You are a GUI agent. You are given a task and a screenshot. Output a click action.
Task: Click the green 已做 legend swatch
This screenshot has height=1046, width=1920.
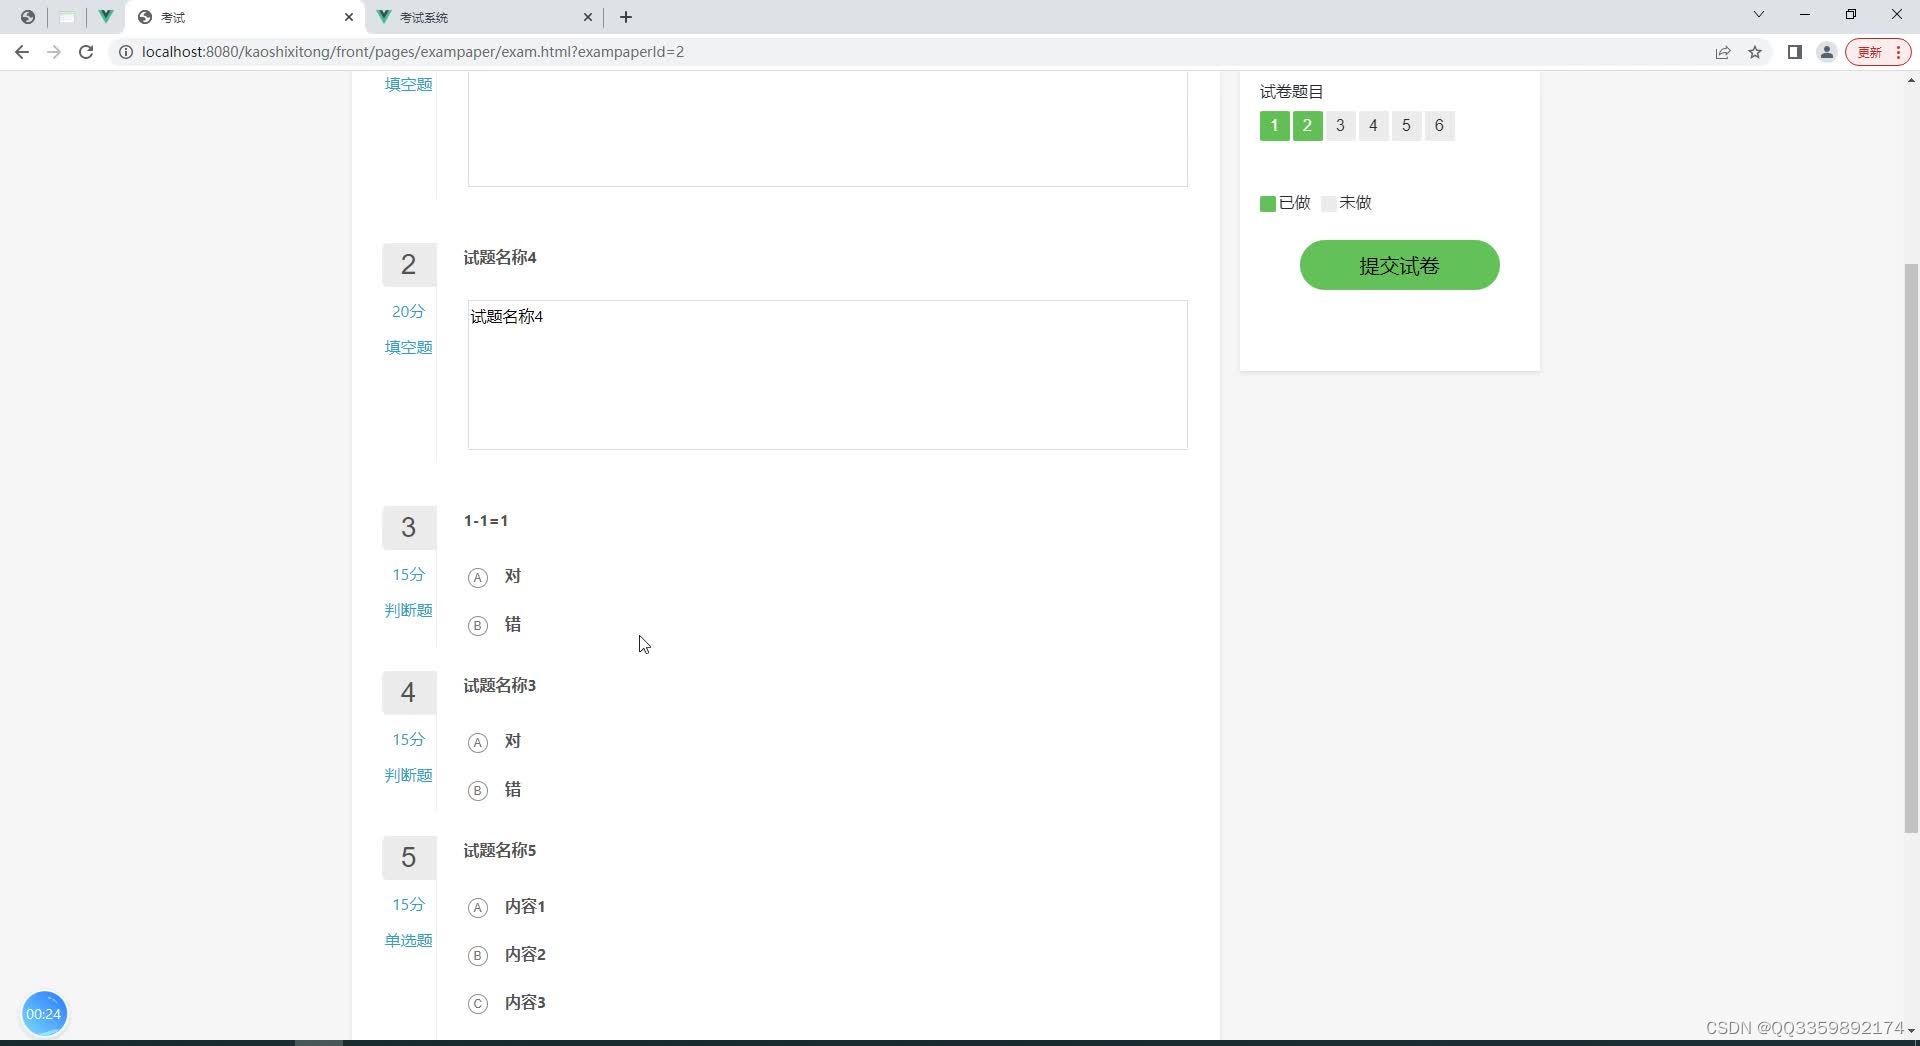(x=1268, y=204)
